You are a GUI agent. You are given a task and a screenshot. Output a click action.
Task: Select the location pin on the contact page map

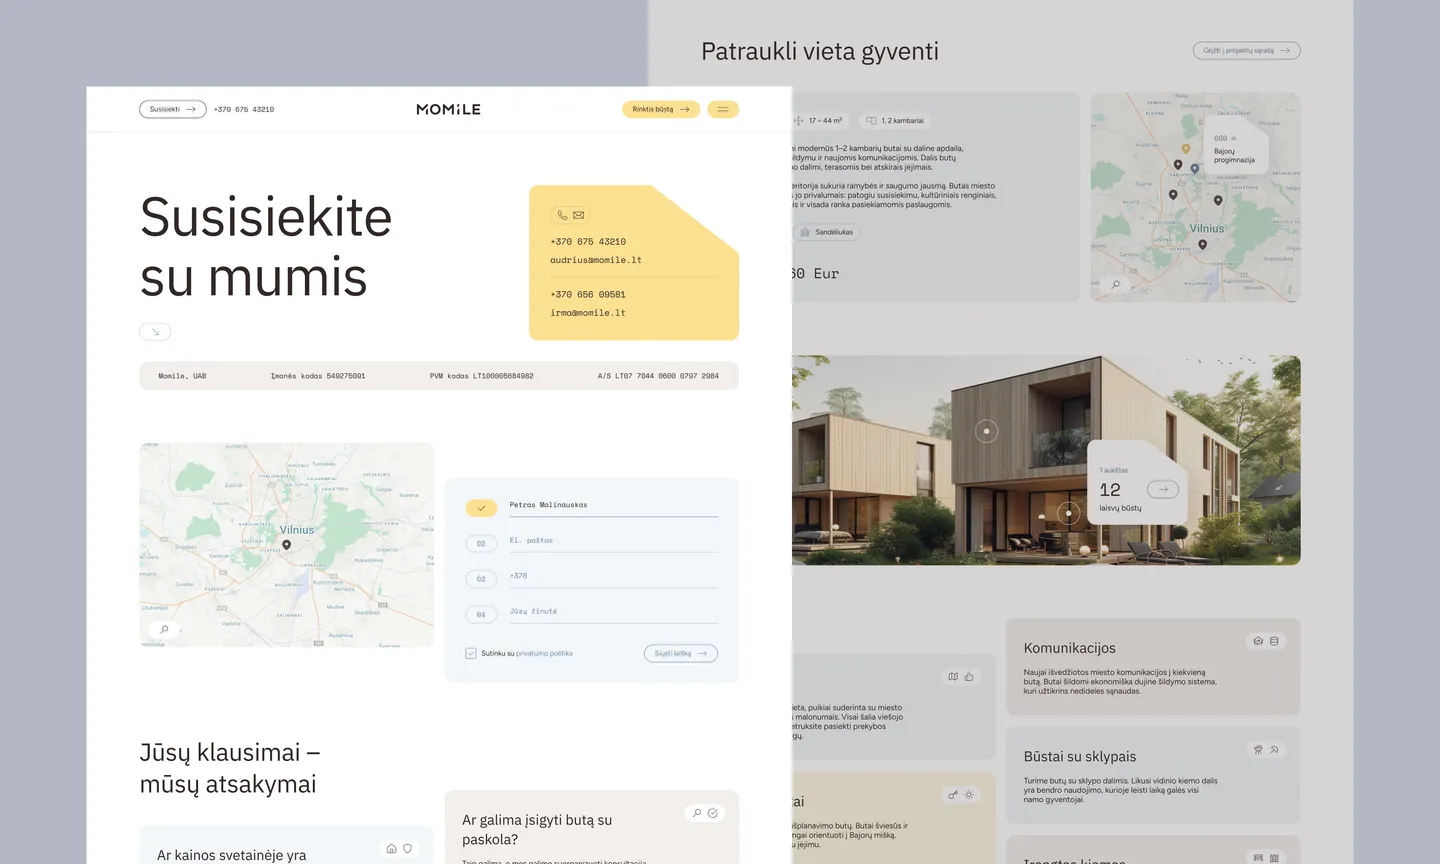(287, 545)
